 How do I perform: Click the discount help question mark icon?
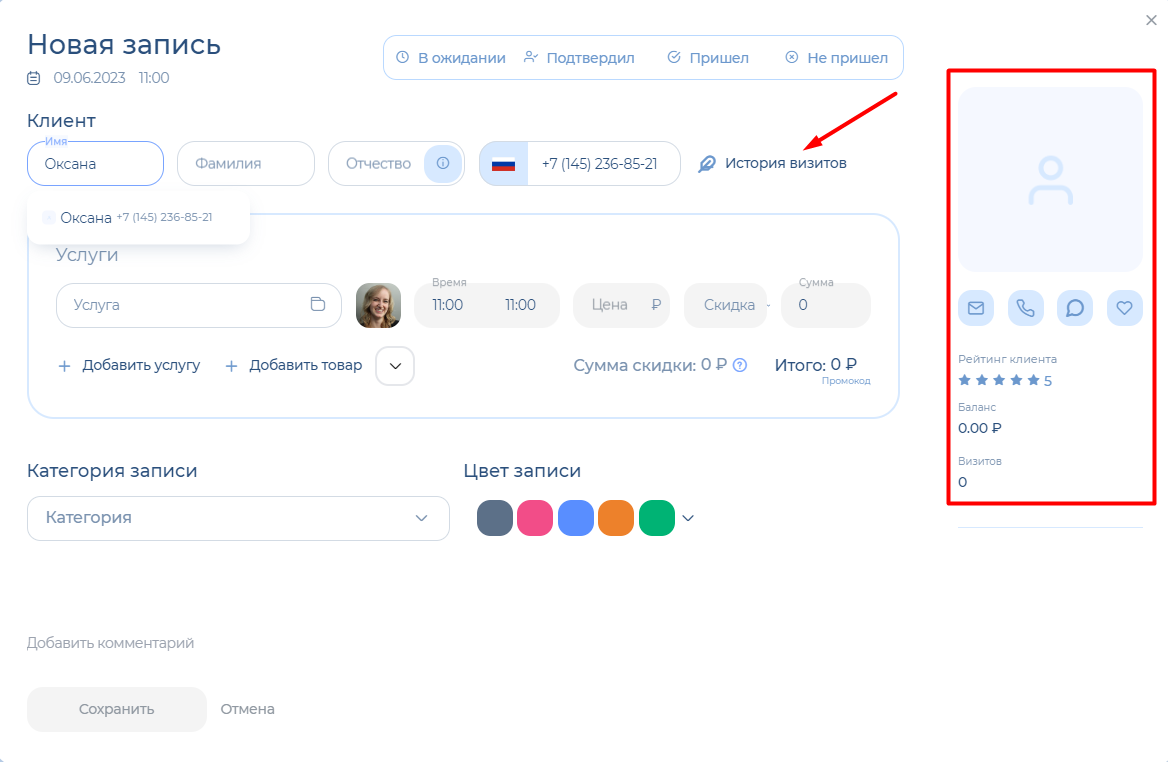tap(740, 366)
